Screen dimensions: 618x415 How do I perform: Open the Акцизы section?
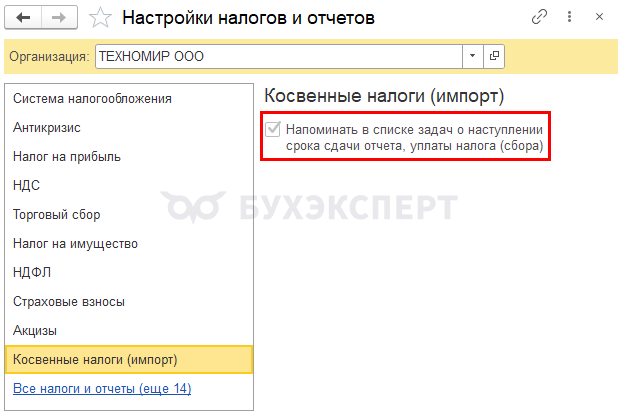click(35, 331)
